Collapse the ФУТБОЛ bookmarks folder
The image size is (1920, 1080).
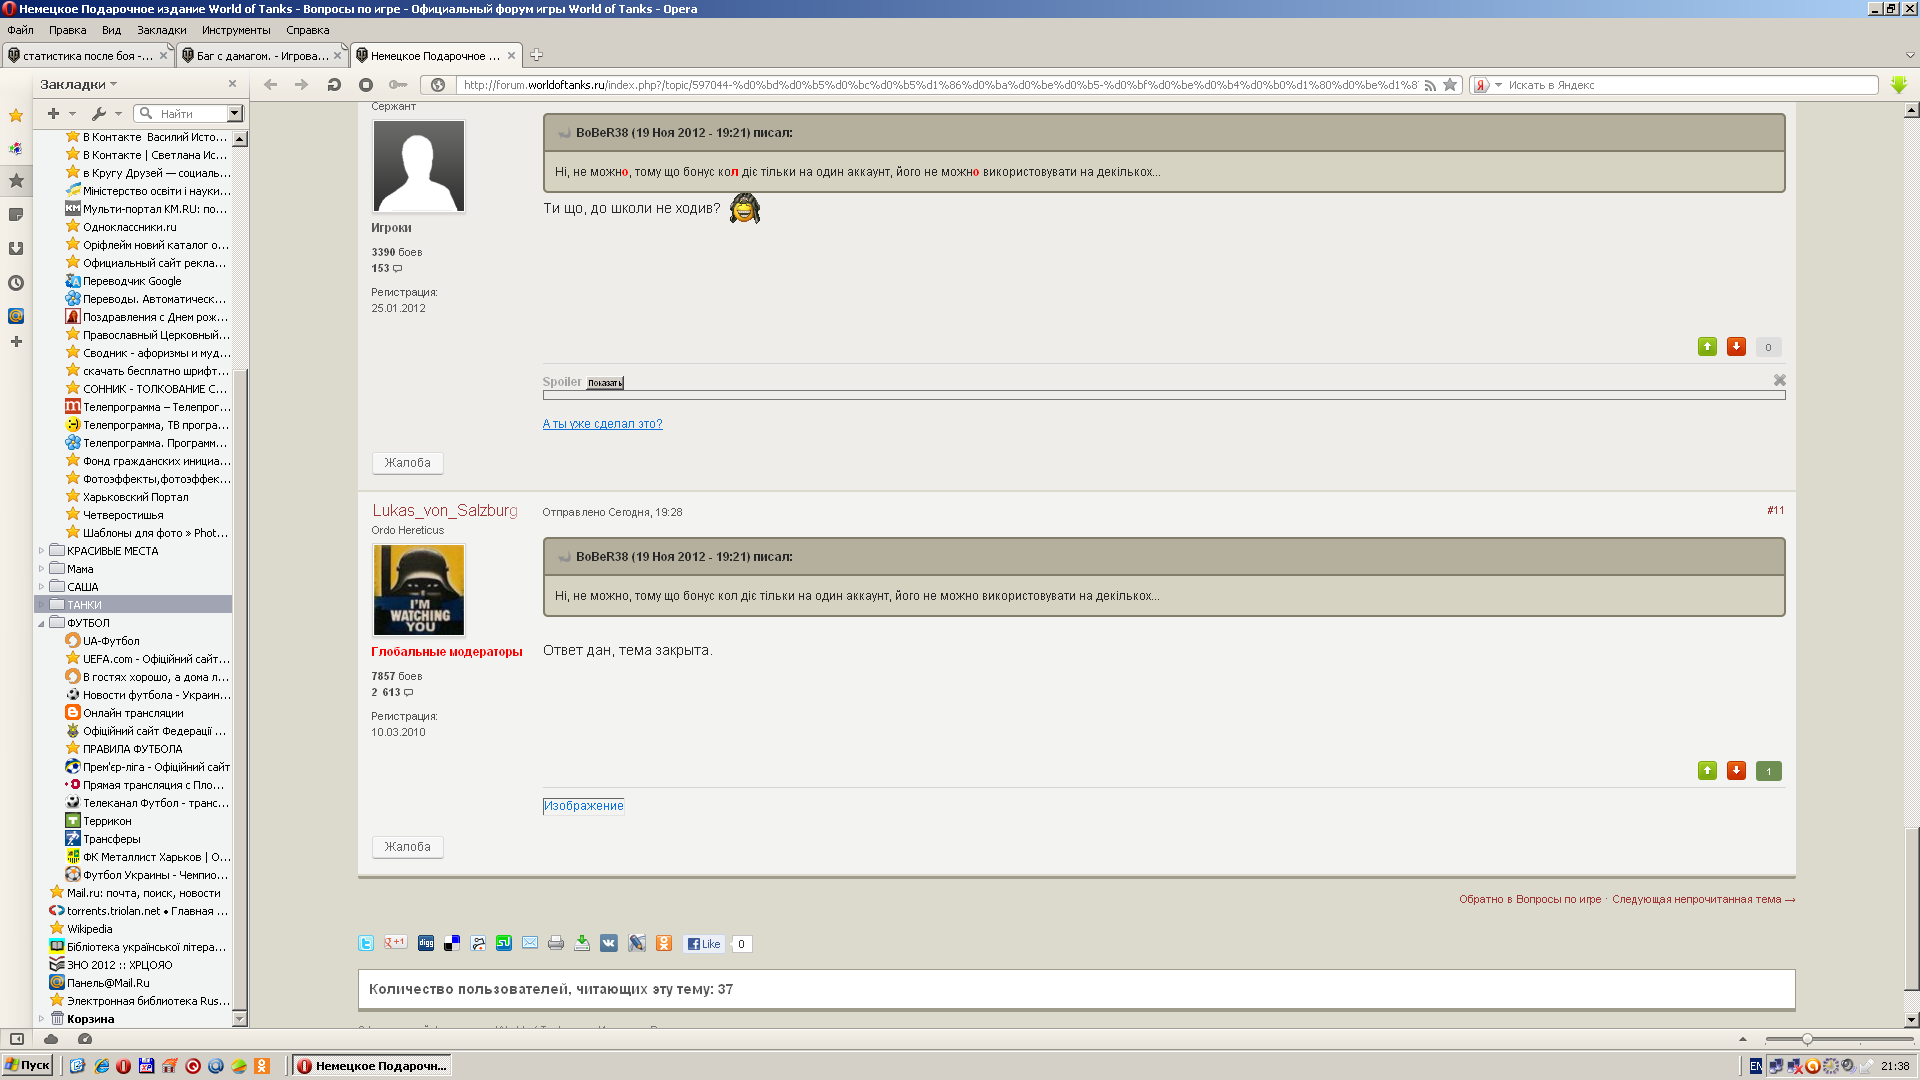[x=41, y=623]
